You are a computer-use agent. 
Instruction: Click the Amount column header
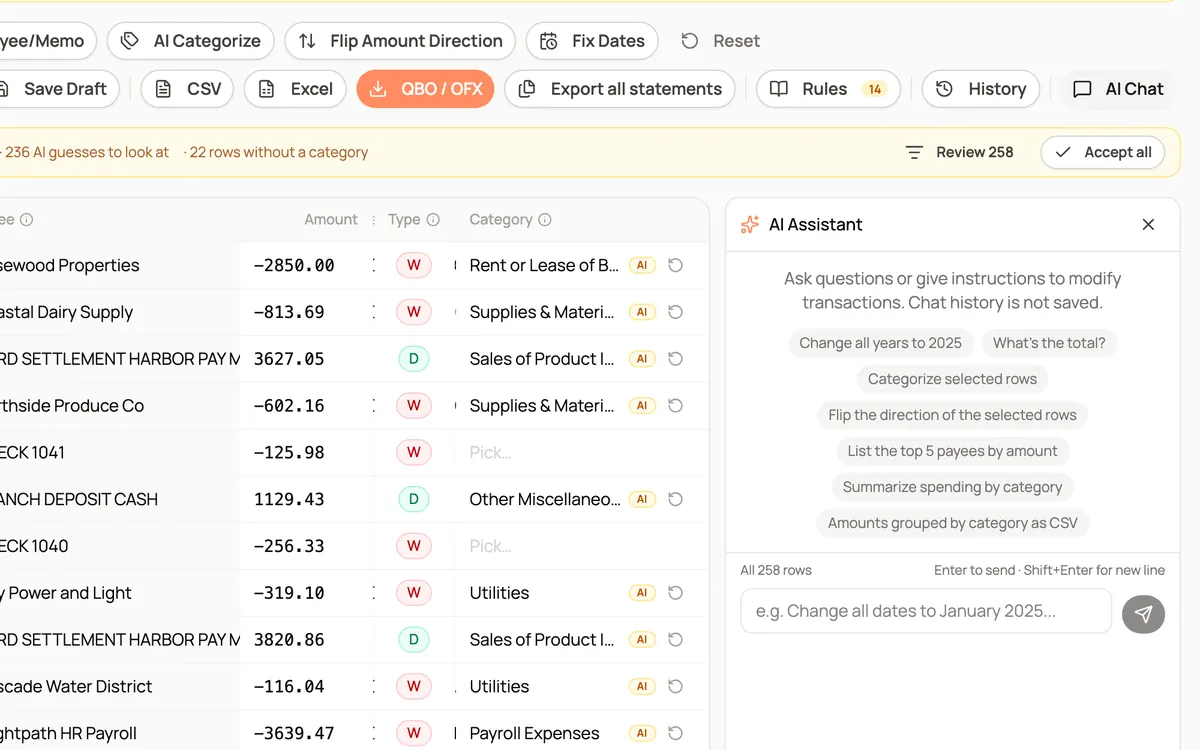[331, 220]
